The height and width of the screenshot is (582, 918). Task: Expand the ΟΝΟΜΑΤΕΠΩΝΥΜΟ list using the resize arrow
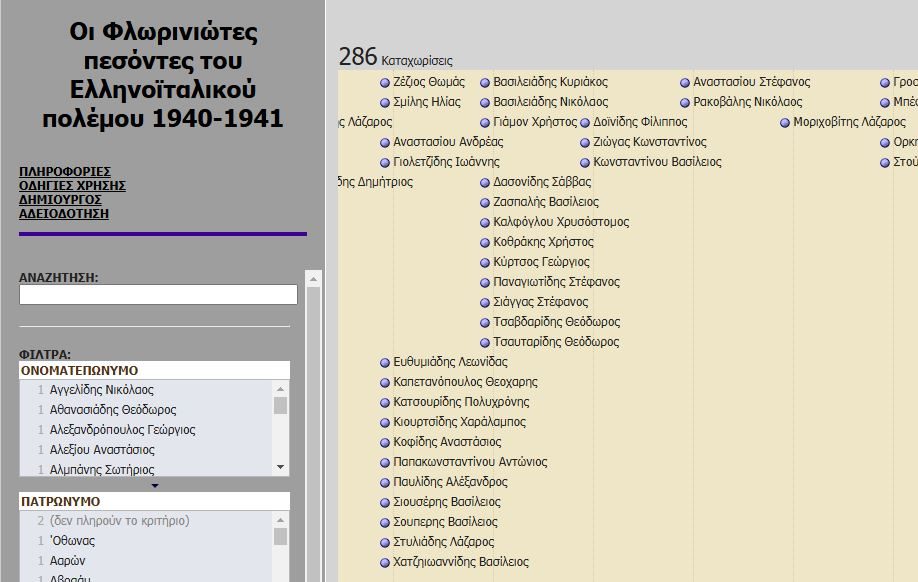[x=154, y=485]
